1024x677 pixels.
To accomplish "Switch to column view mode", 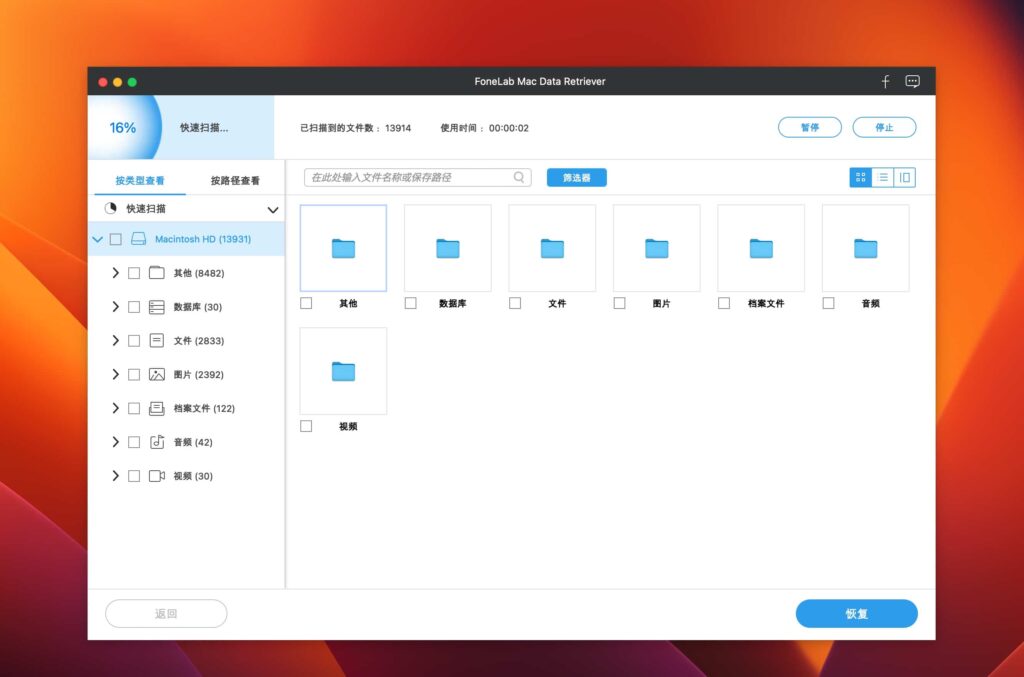I will point(903,177).
